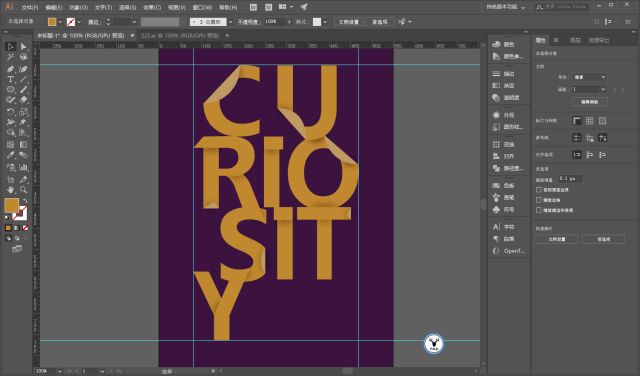The height and width of the screenshot is (376, 640).
Task: Click the Document Setup button in Quick Actions
Action: tap(557, 239)
